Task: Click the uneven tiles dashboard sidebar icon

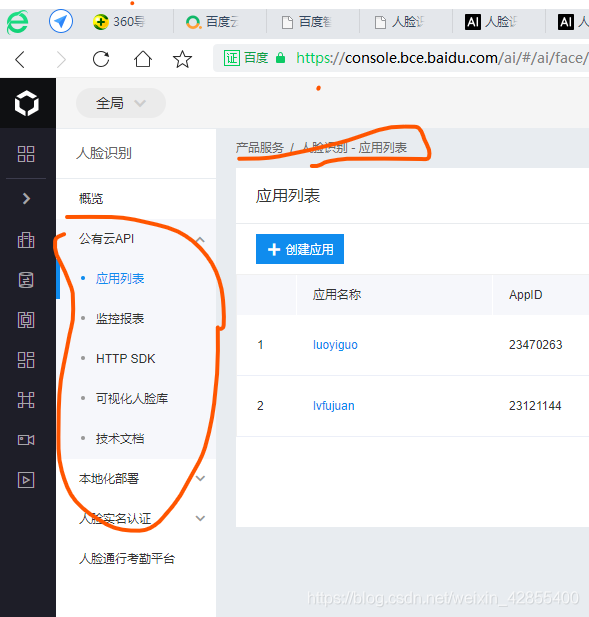Action: 26,360
